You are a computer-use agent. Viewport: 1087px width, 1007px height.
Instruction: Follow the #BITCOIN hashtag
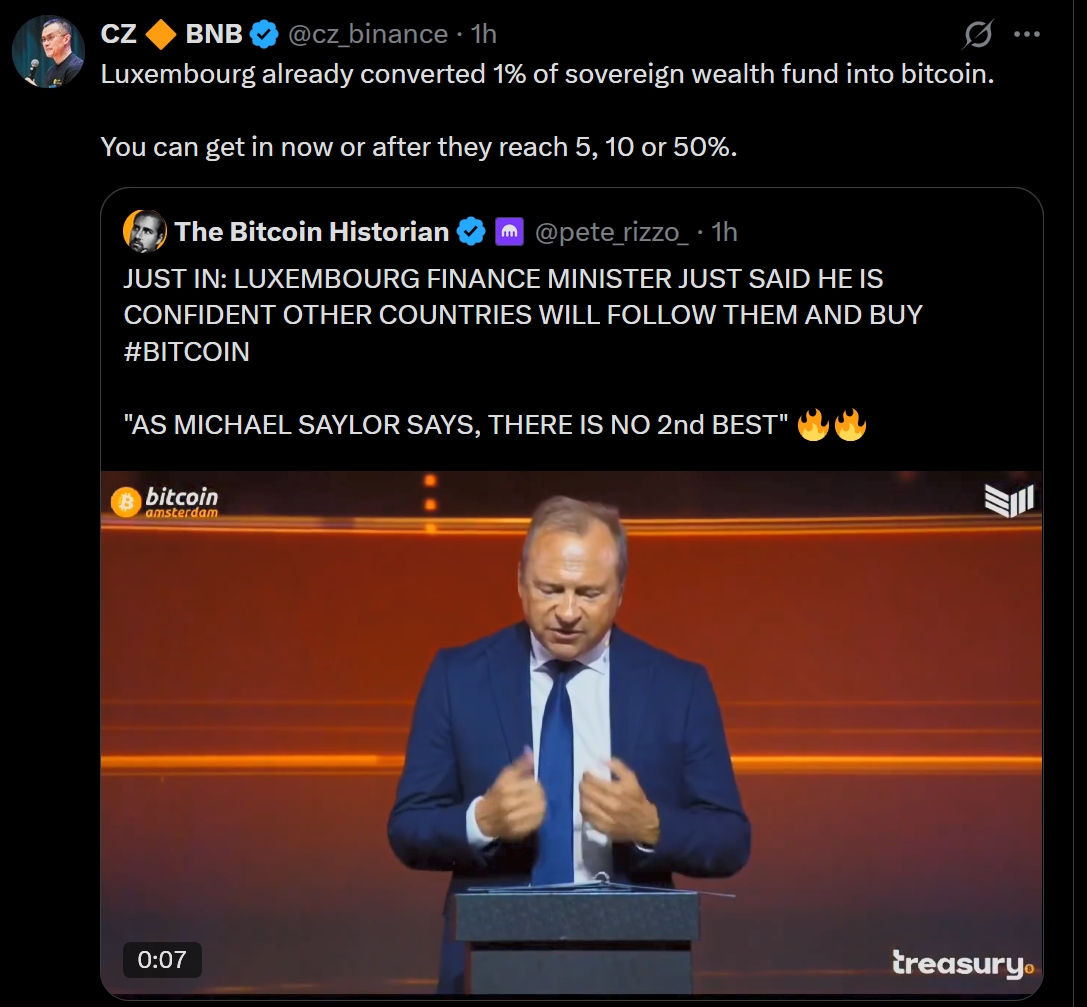click(186, 352)
